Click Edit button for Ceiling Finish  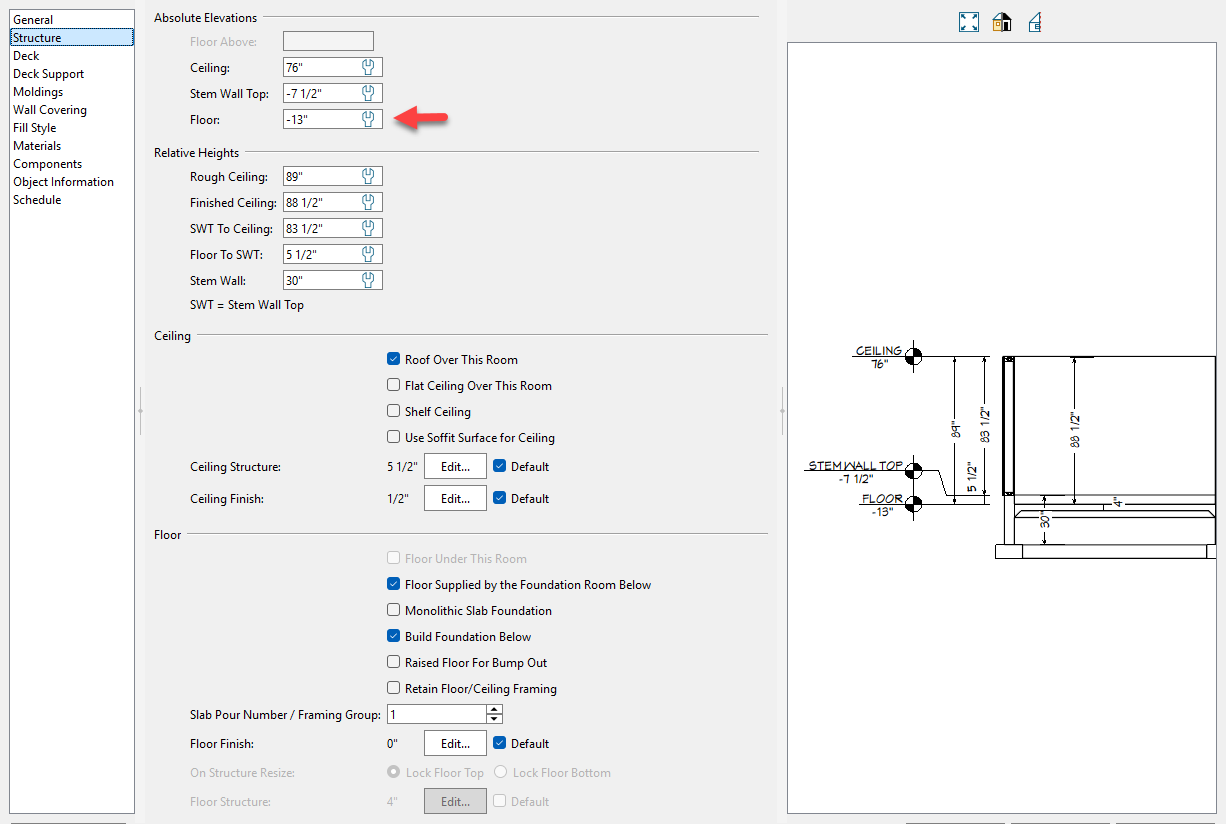pos(455,498)
